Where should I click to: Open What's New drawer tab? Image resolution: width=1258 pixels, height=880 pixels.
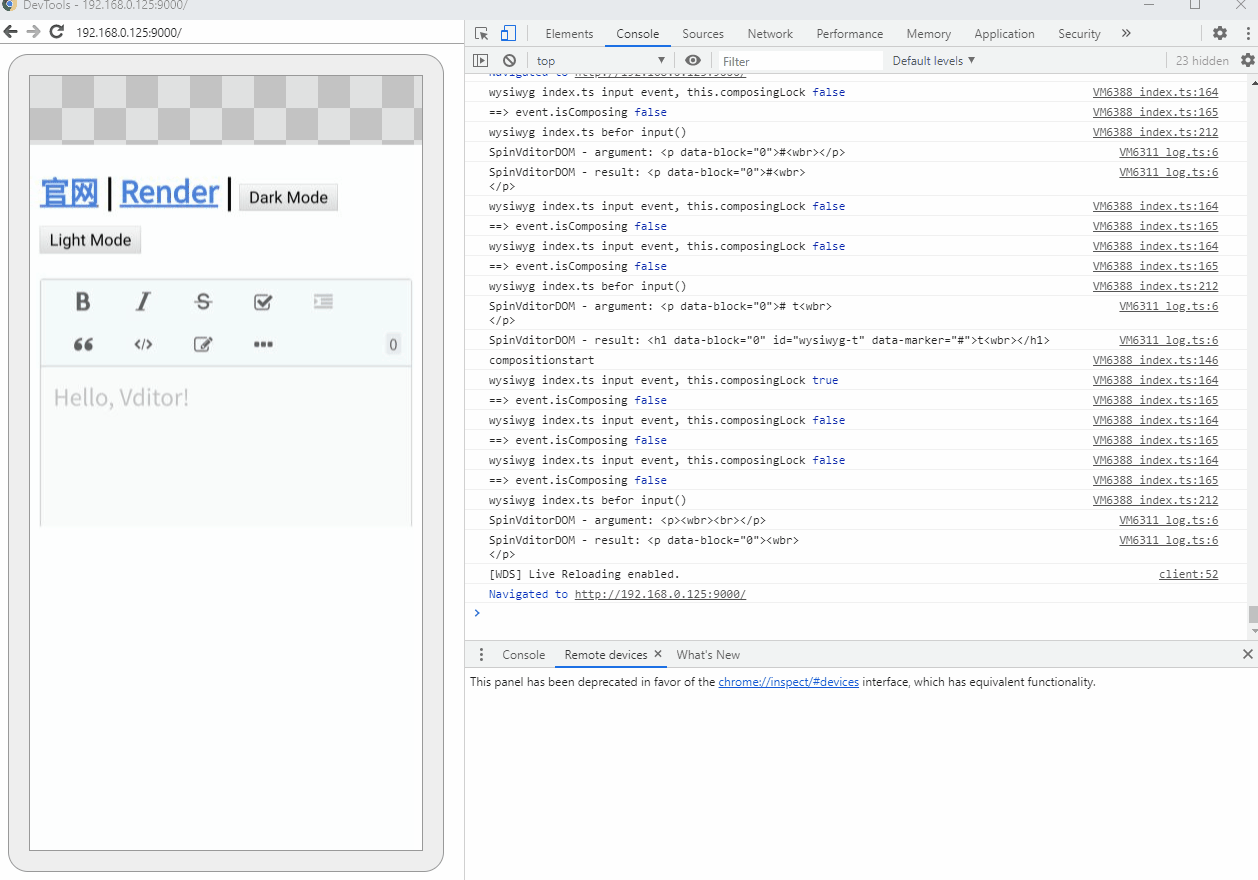[708, 655]
